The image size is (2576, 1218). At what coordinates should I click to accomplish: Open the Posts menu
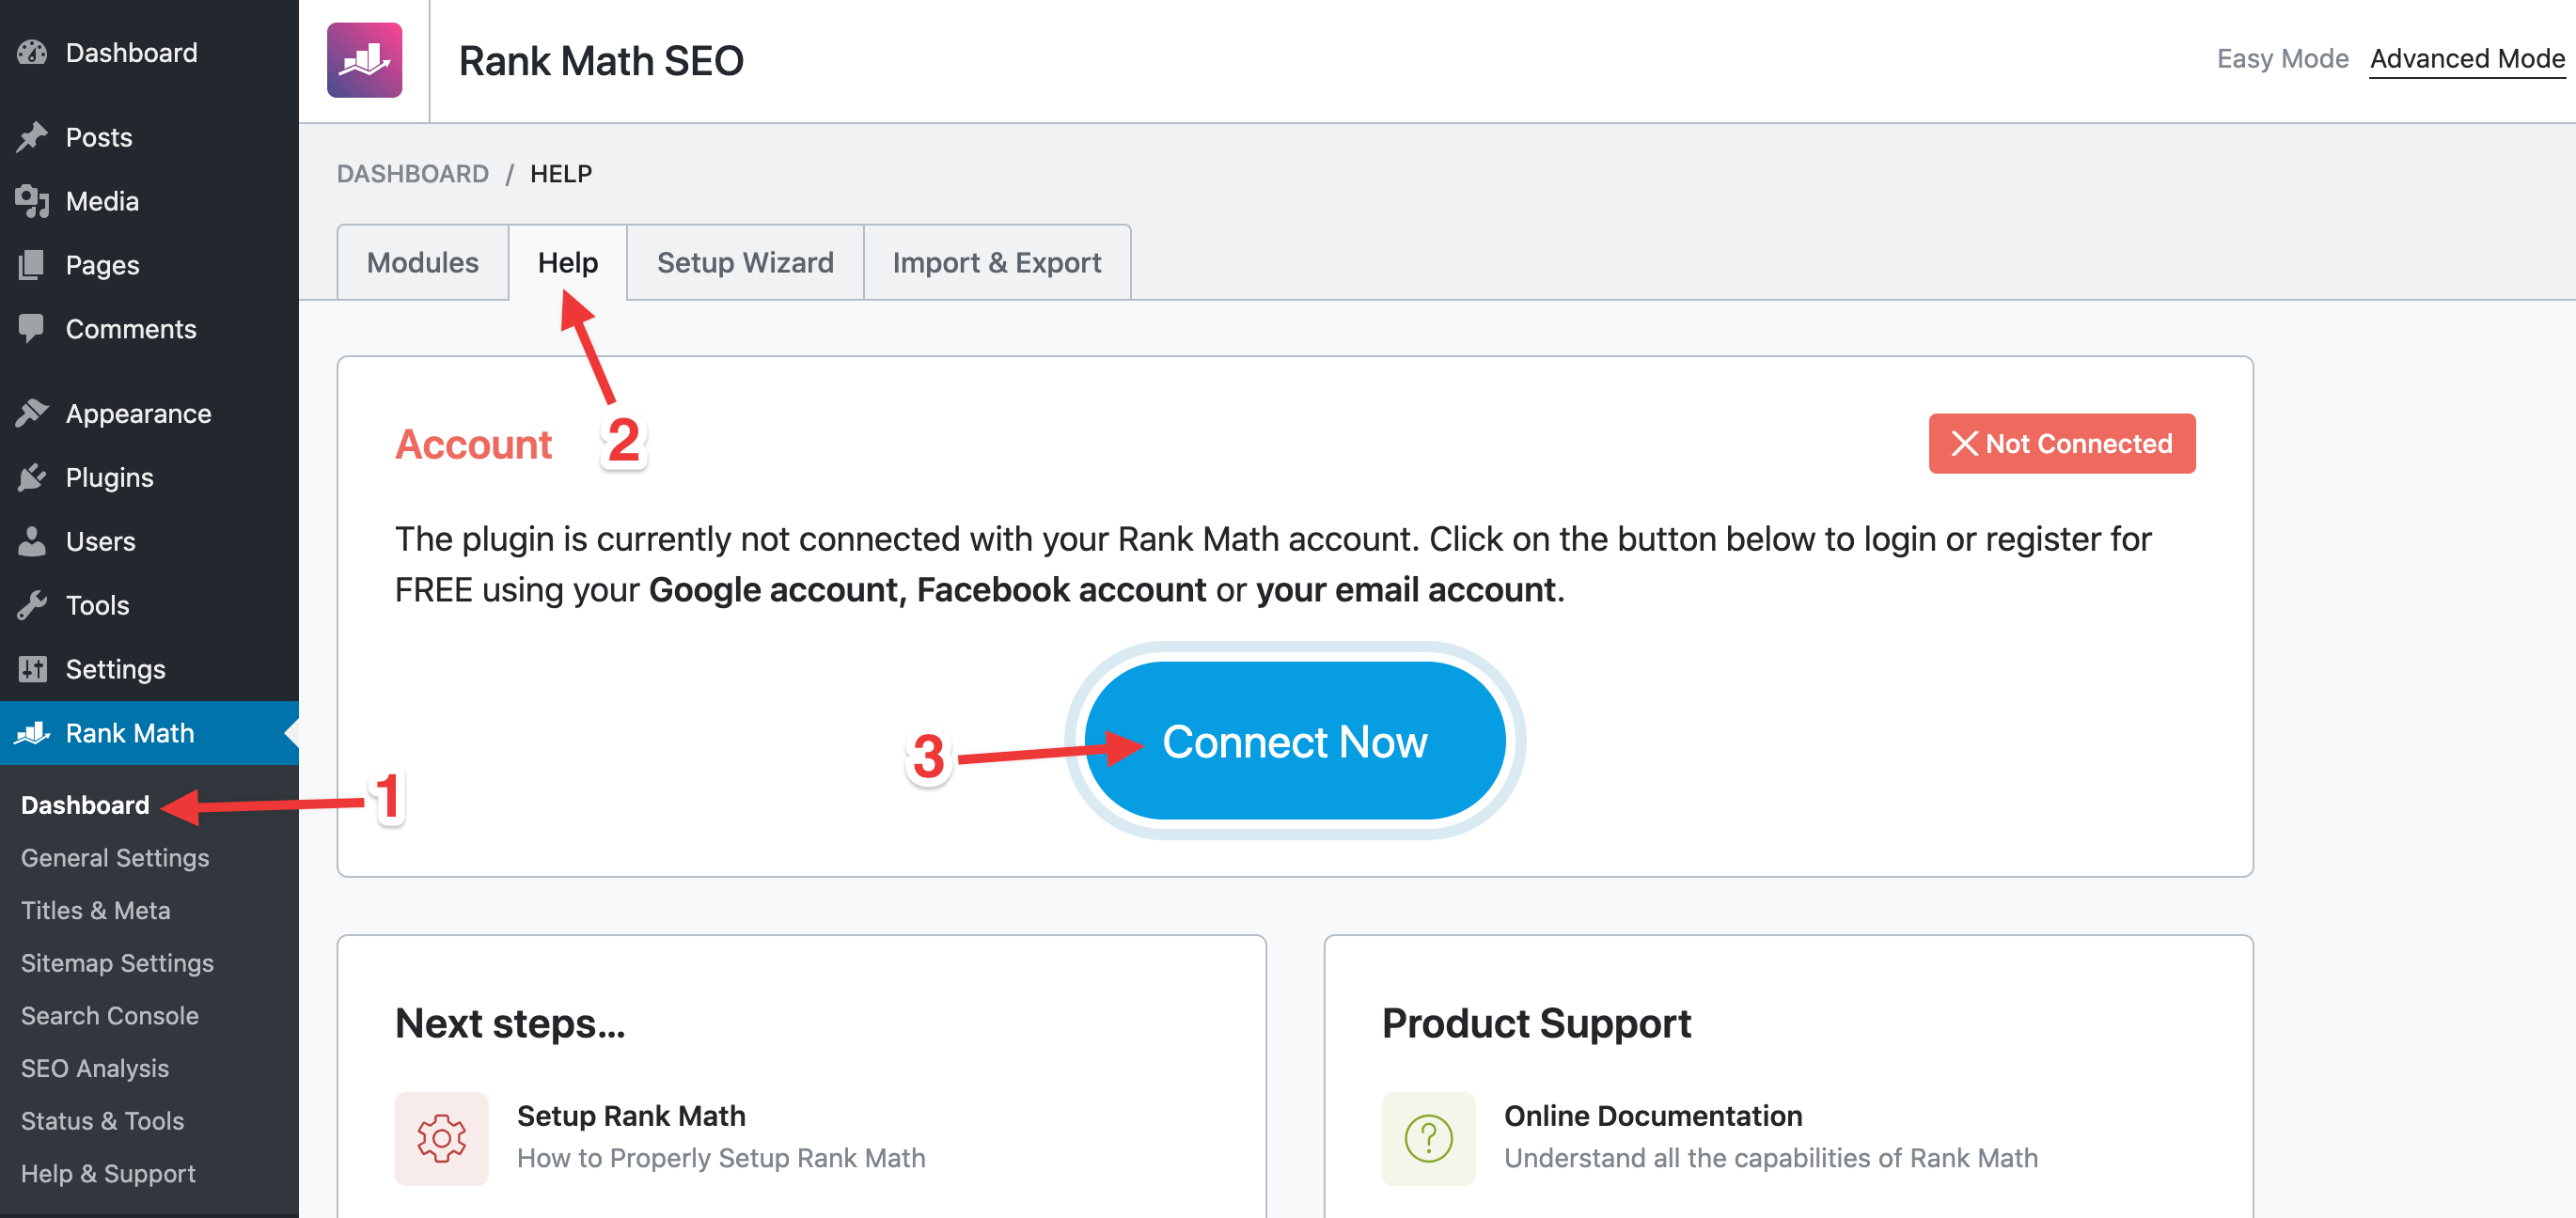pos(149,137)
